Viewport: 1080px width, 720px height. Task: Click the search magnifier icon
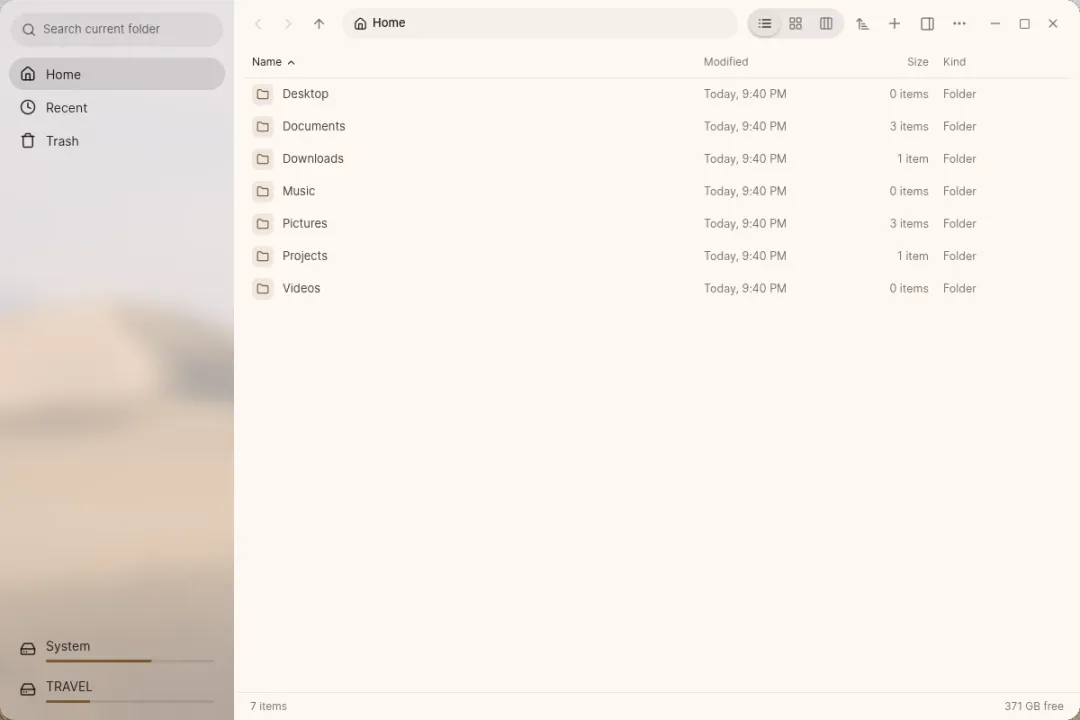(x=28, y=30)
